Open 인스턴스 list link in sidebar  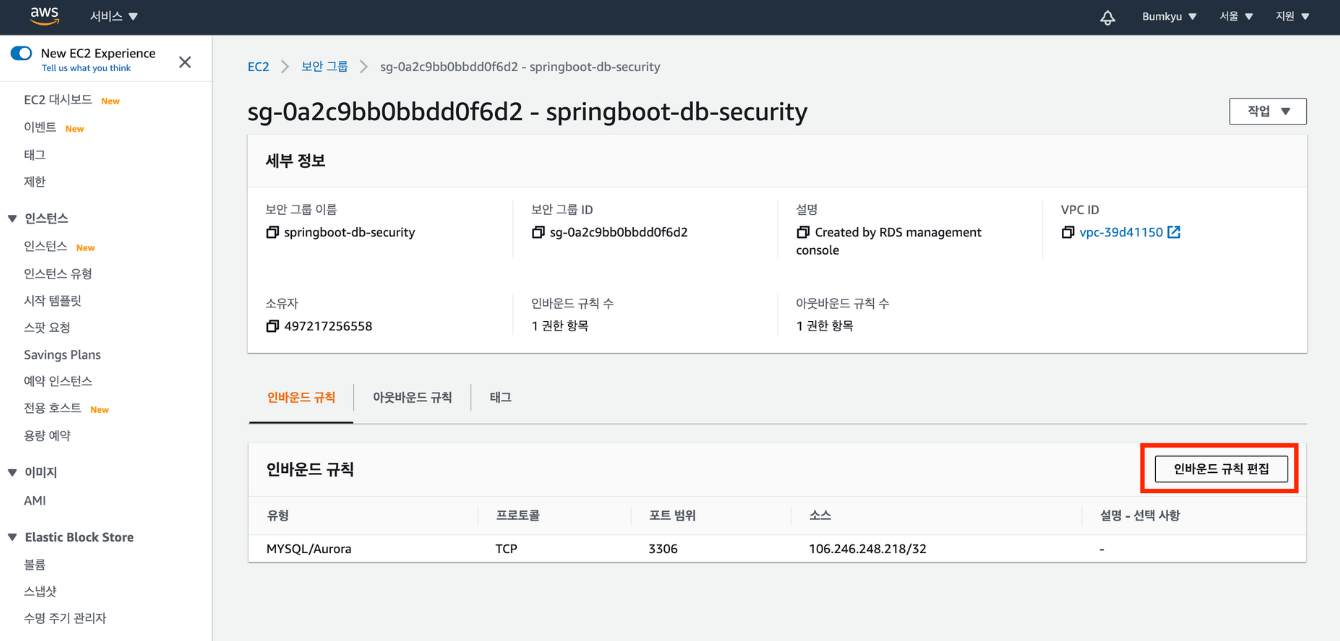tap(46, 246)
